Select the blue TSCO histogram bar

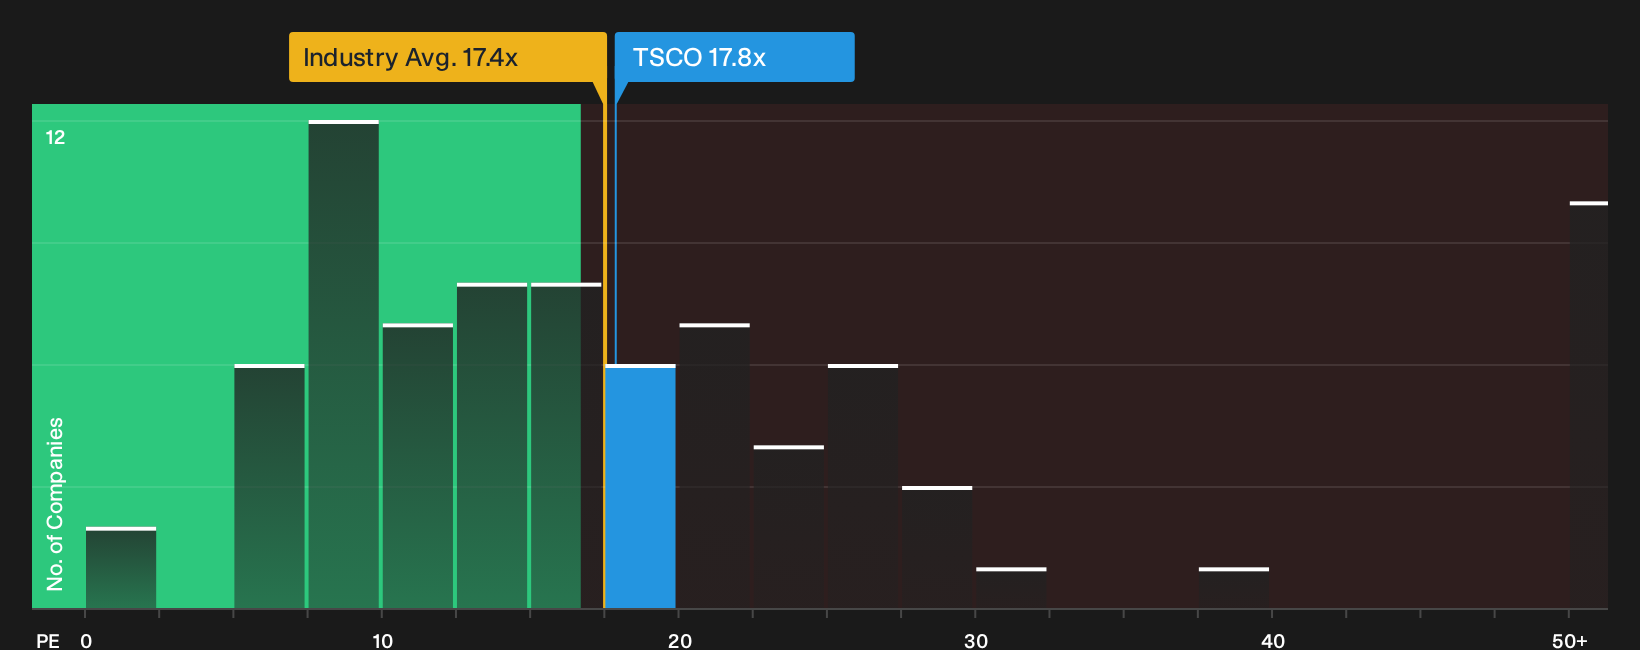tap(640, 487)
